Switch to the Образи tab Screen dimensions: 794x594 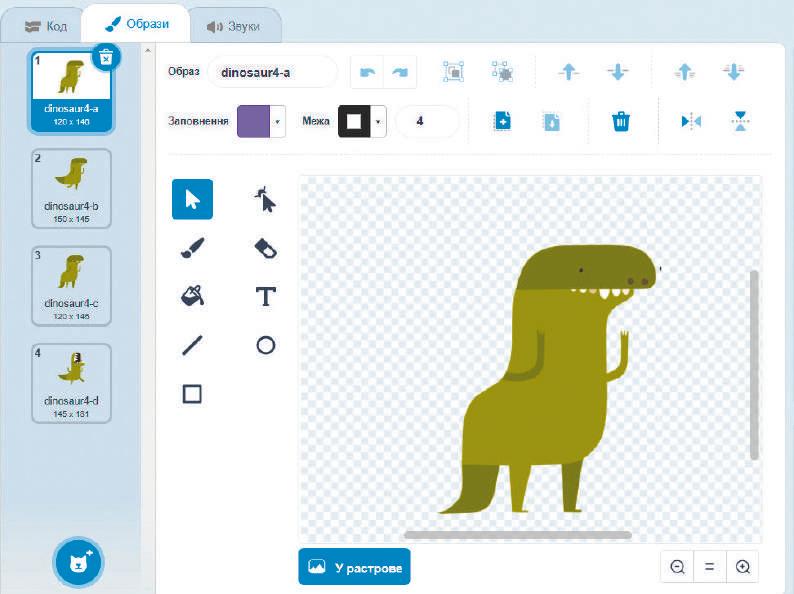(x=136, y=24)
